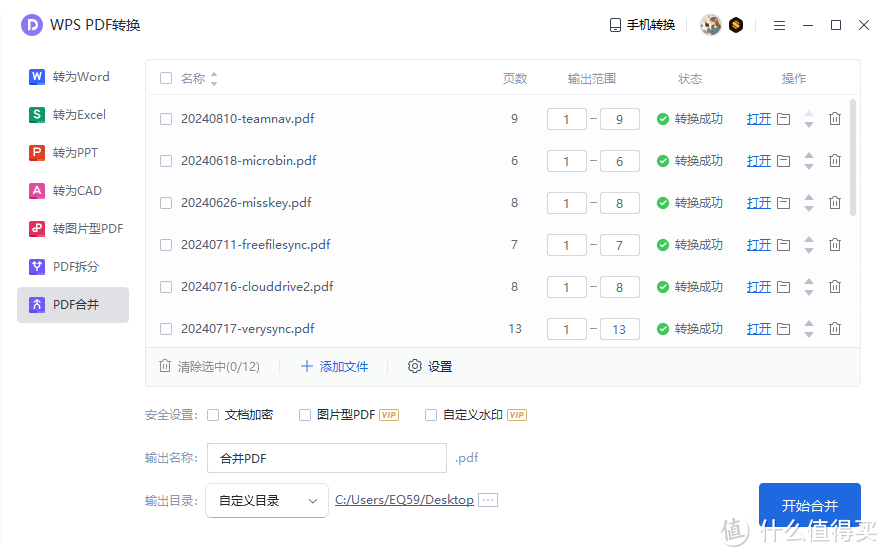Reorder 20240711-freefilesync.pdf with arrows
Image resolution: width=887 pixels, height=557 pixels.
[x=809, y=245]
